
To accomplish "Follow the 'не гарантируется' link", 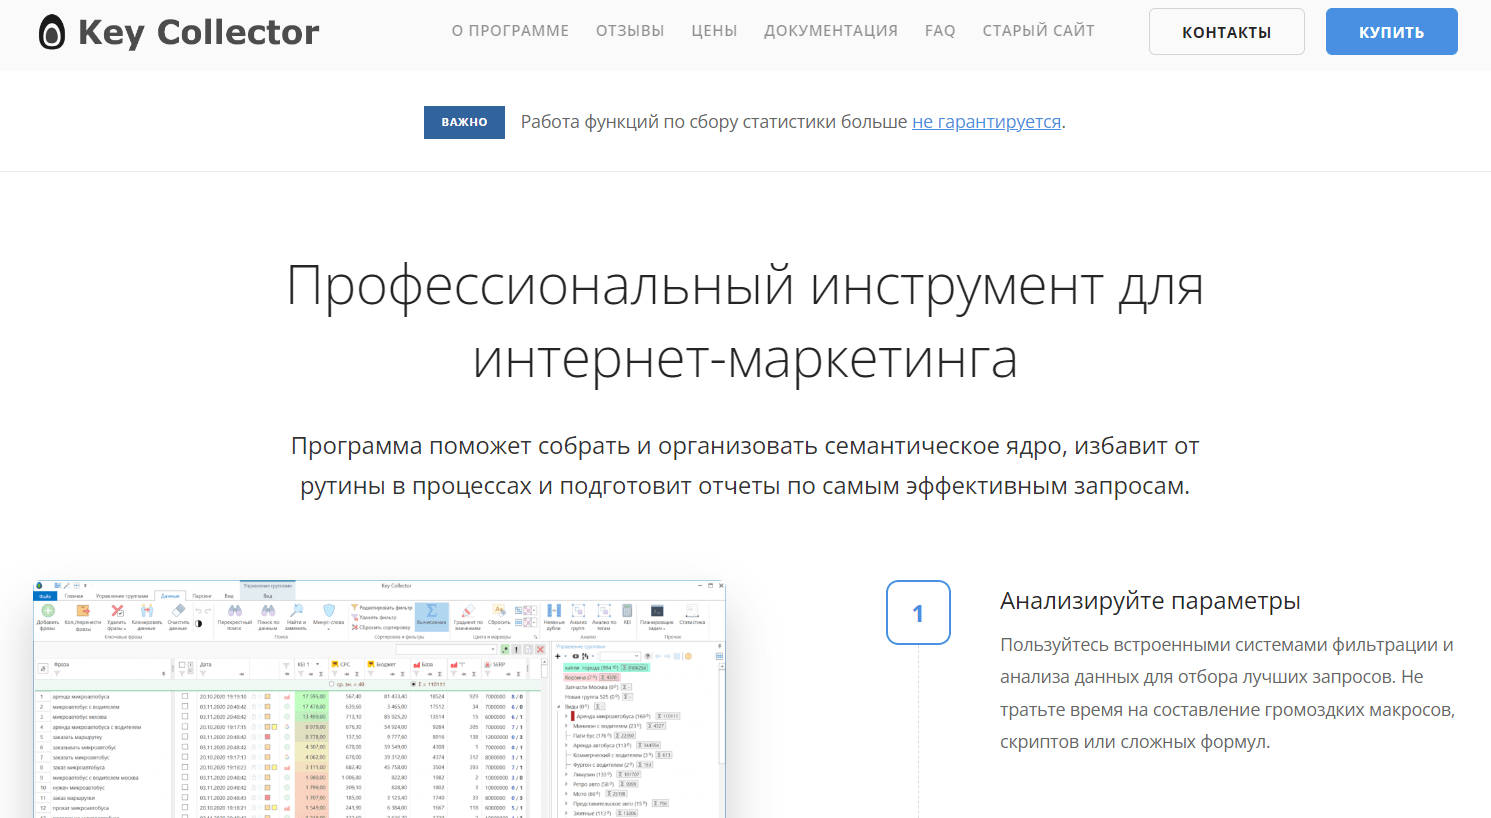I will (986, 122).
